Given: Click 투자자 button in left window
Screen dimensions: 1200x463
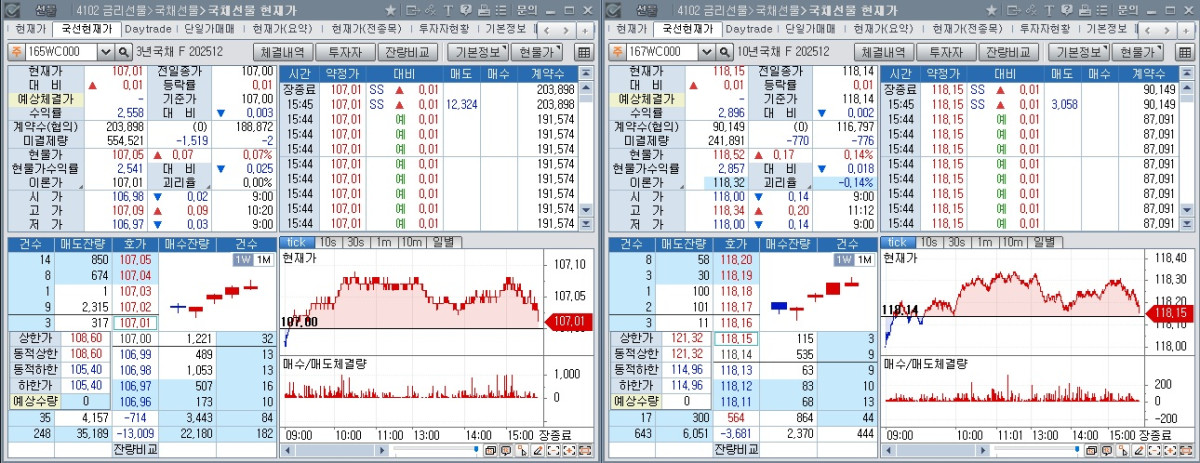Looking at the screenshot, I should tap(346, 52).
